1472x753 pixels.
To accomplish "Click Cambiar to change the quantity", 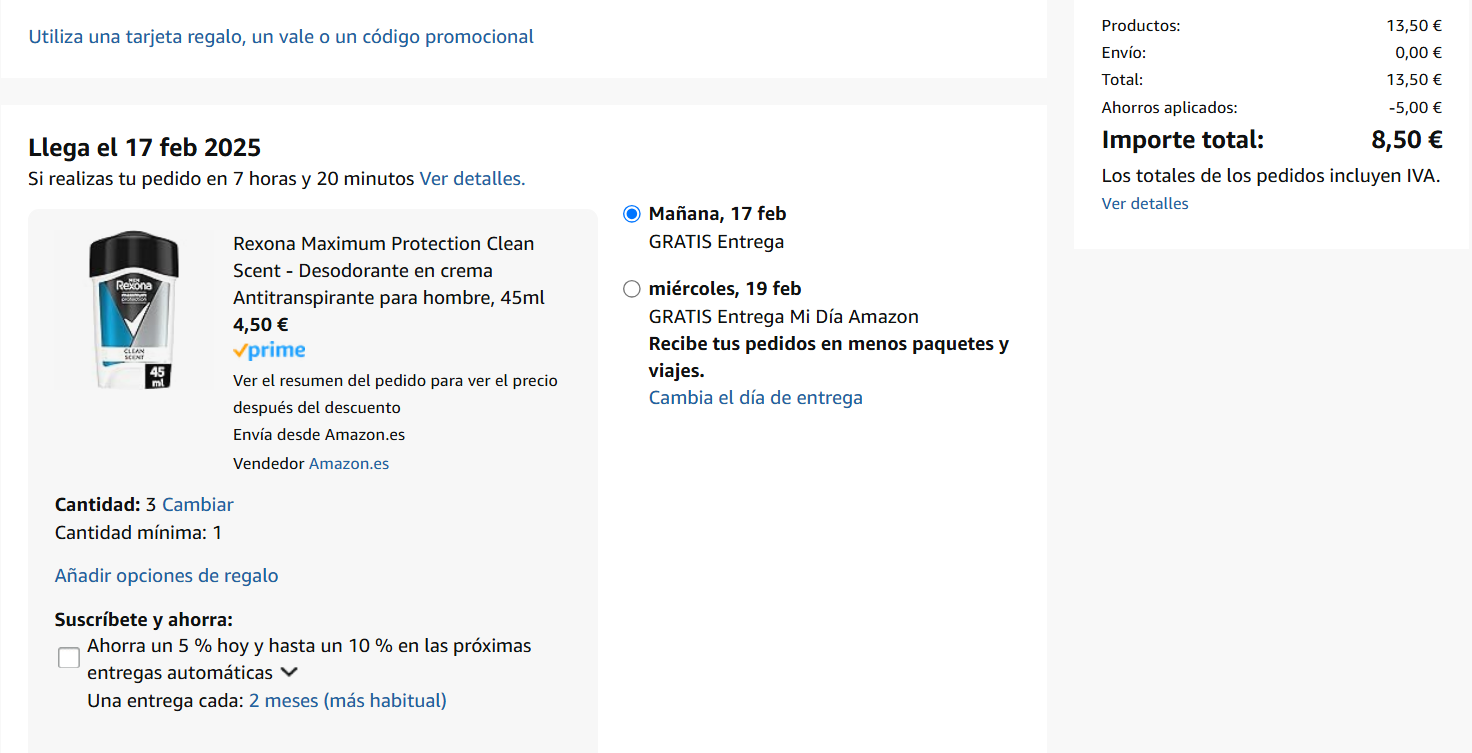I will 198,505.
